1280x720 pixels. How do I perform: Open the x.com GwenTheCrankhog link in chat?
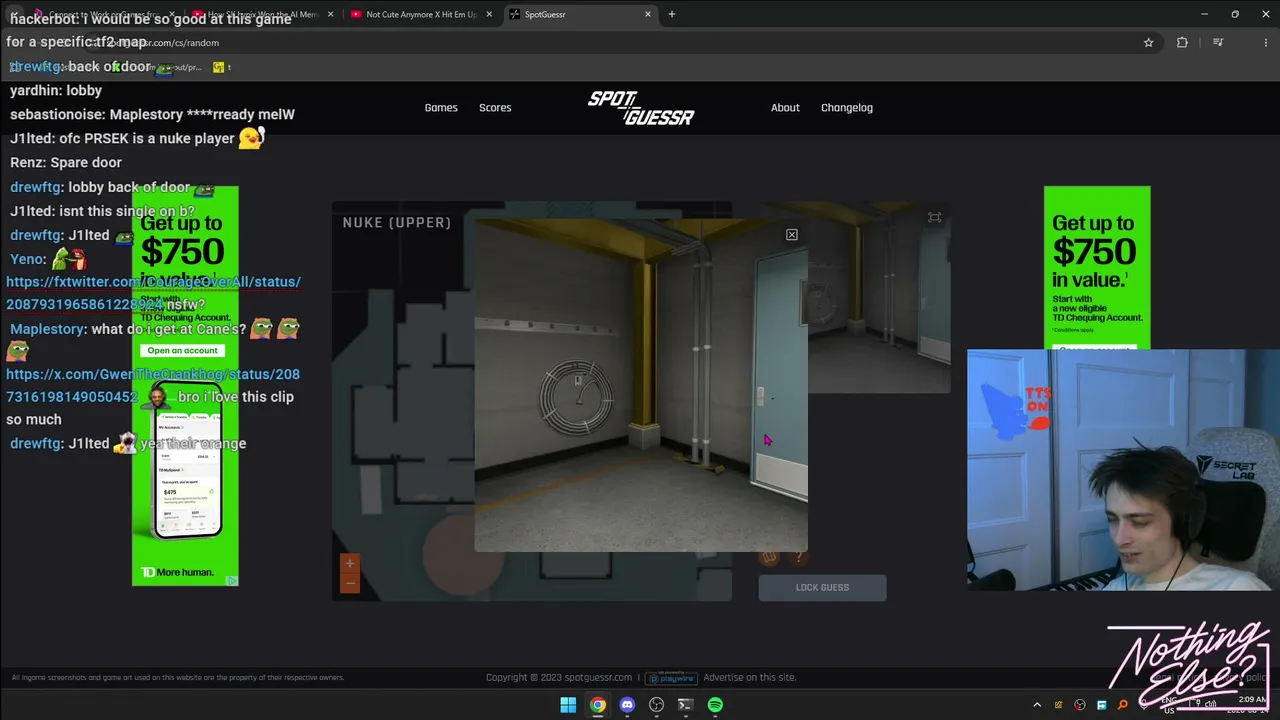pos(153,385)
